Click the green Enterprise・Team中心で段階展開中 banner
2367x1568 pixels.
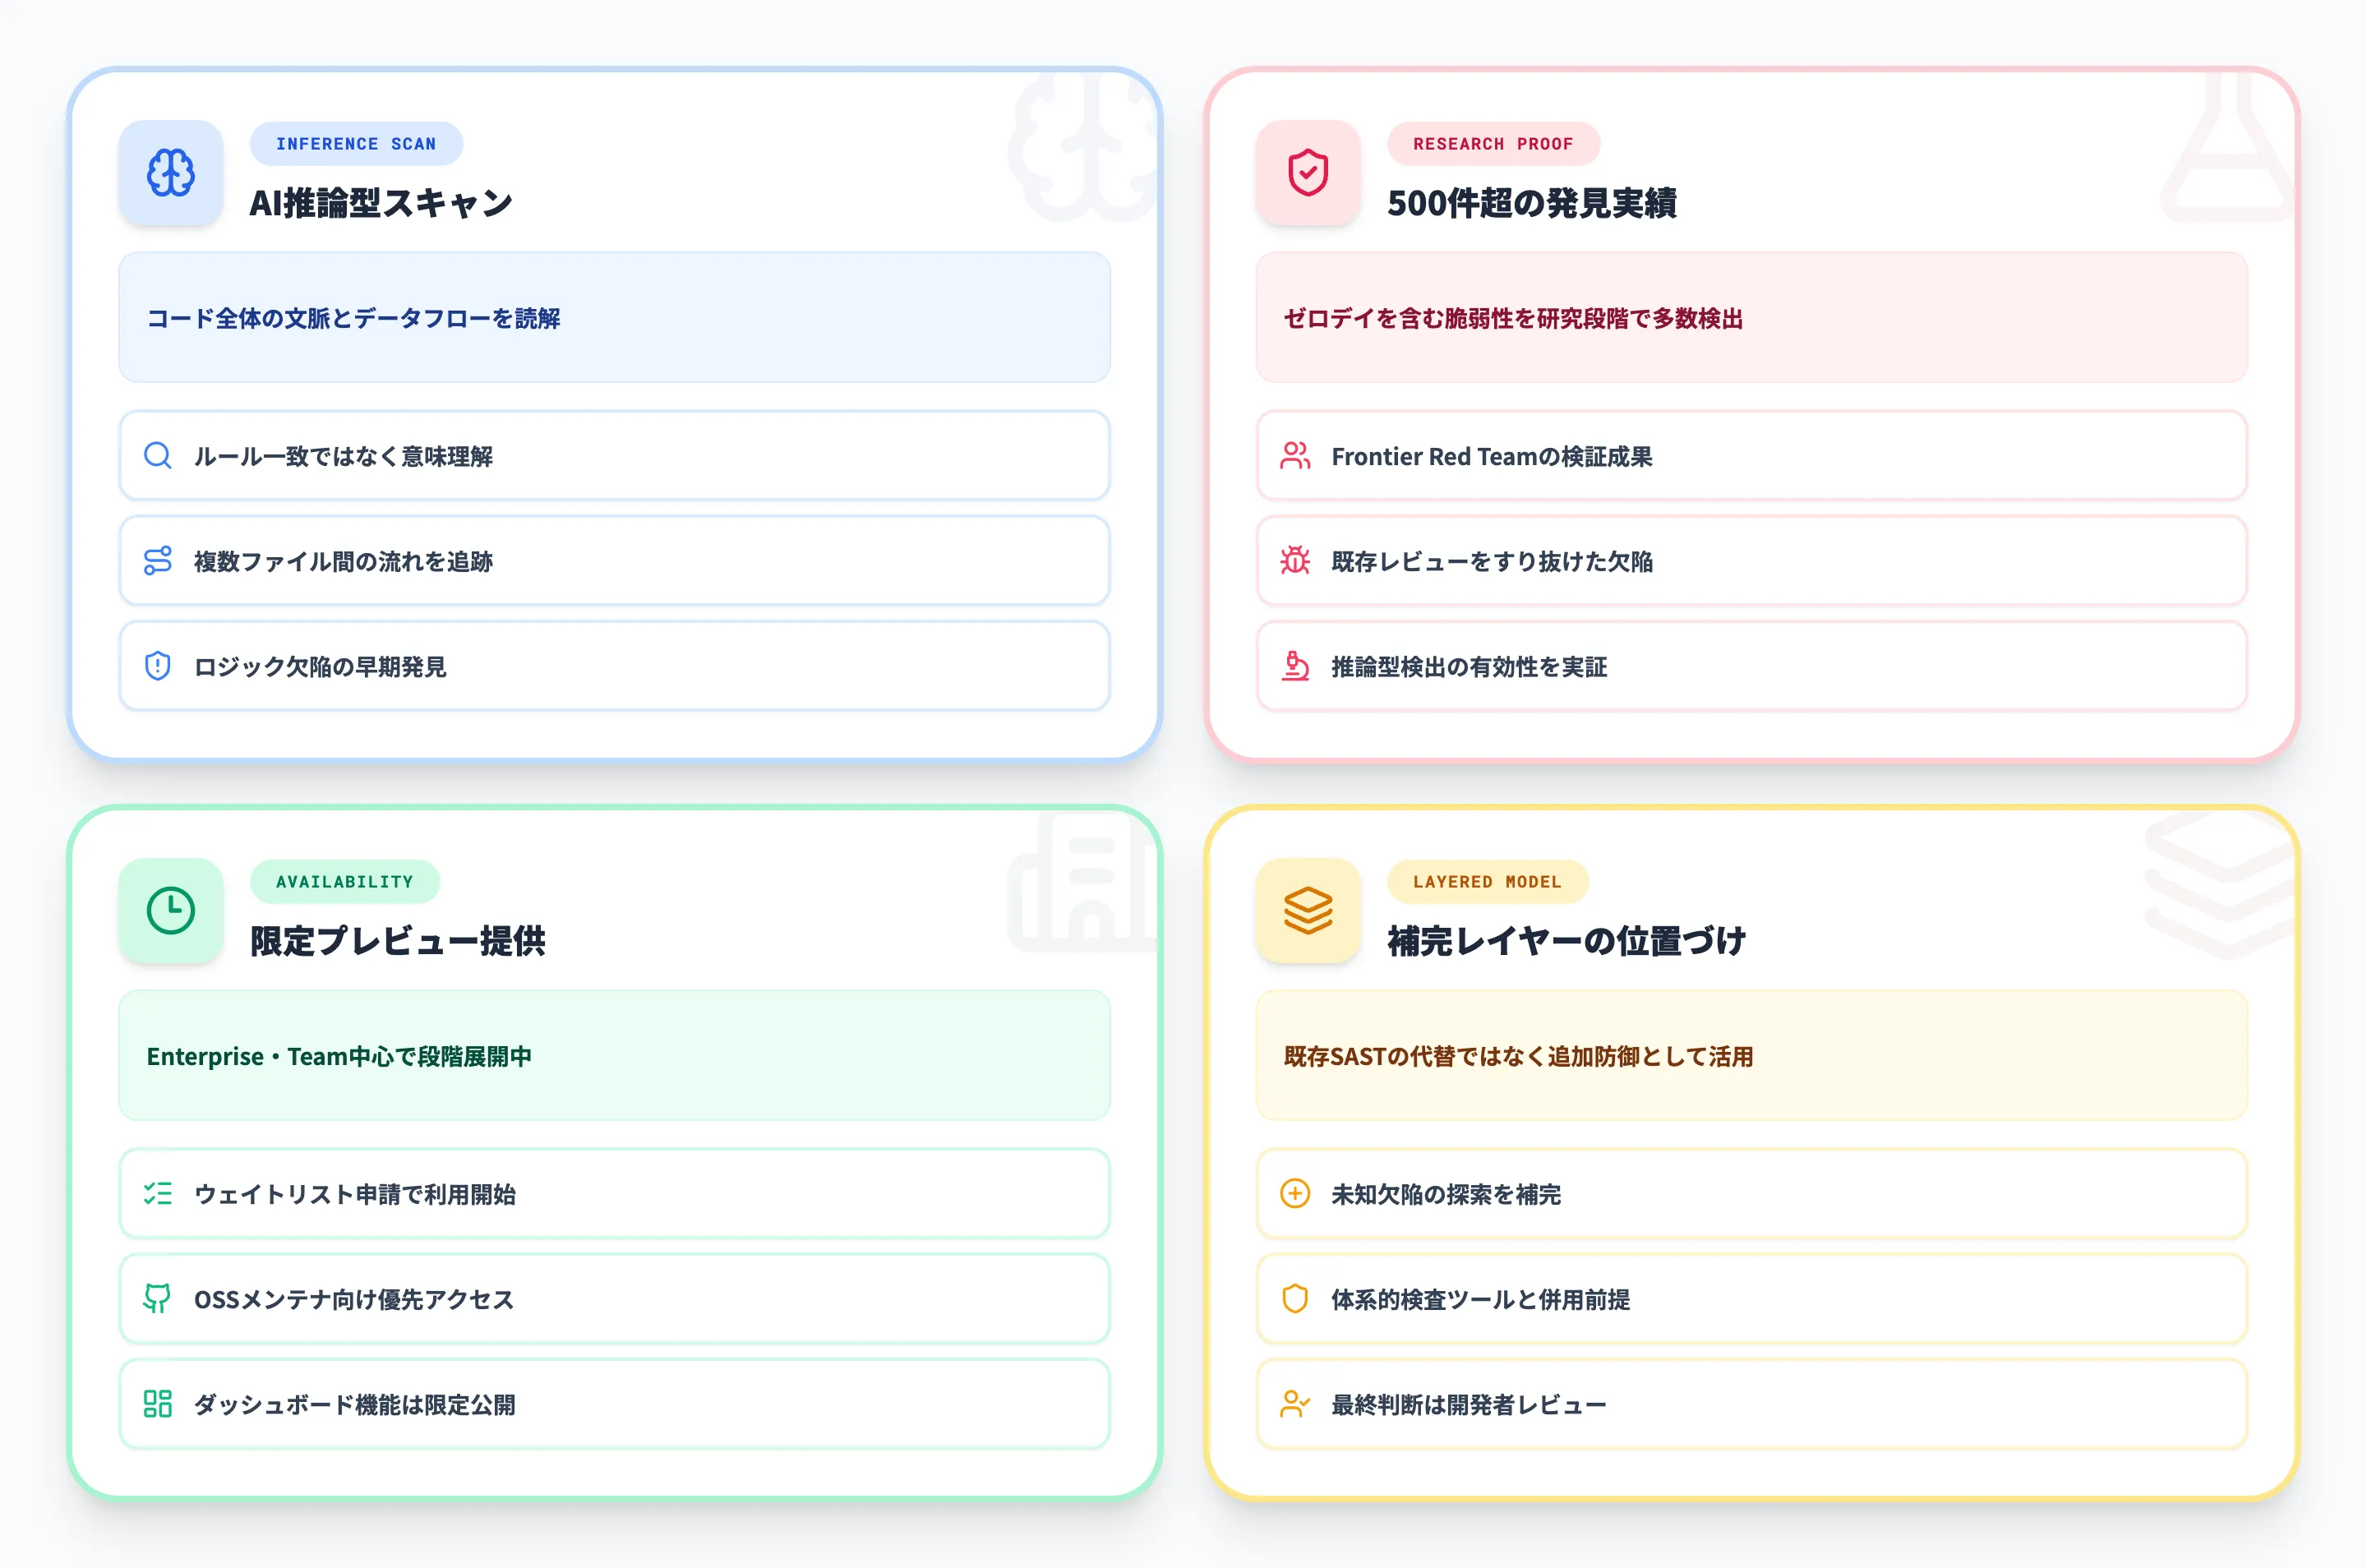click(613, 1056)
